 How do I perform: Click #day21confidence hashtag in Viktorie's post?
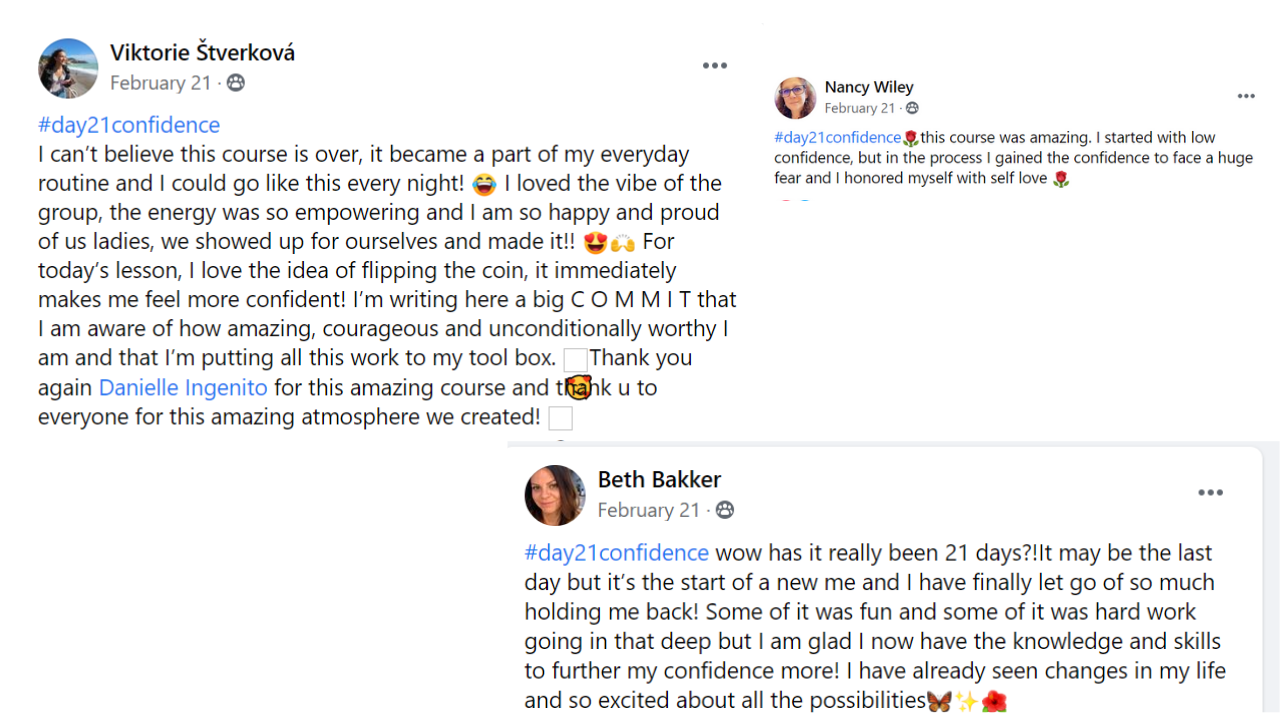(129, 125)
